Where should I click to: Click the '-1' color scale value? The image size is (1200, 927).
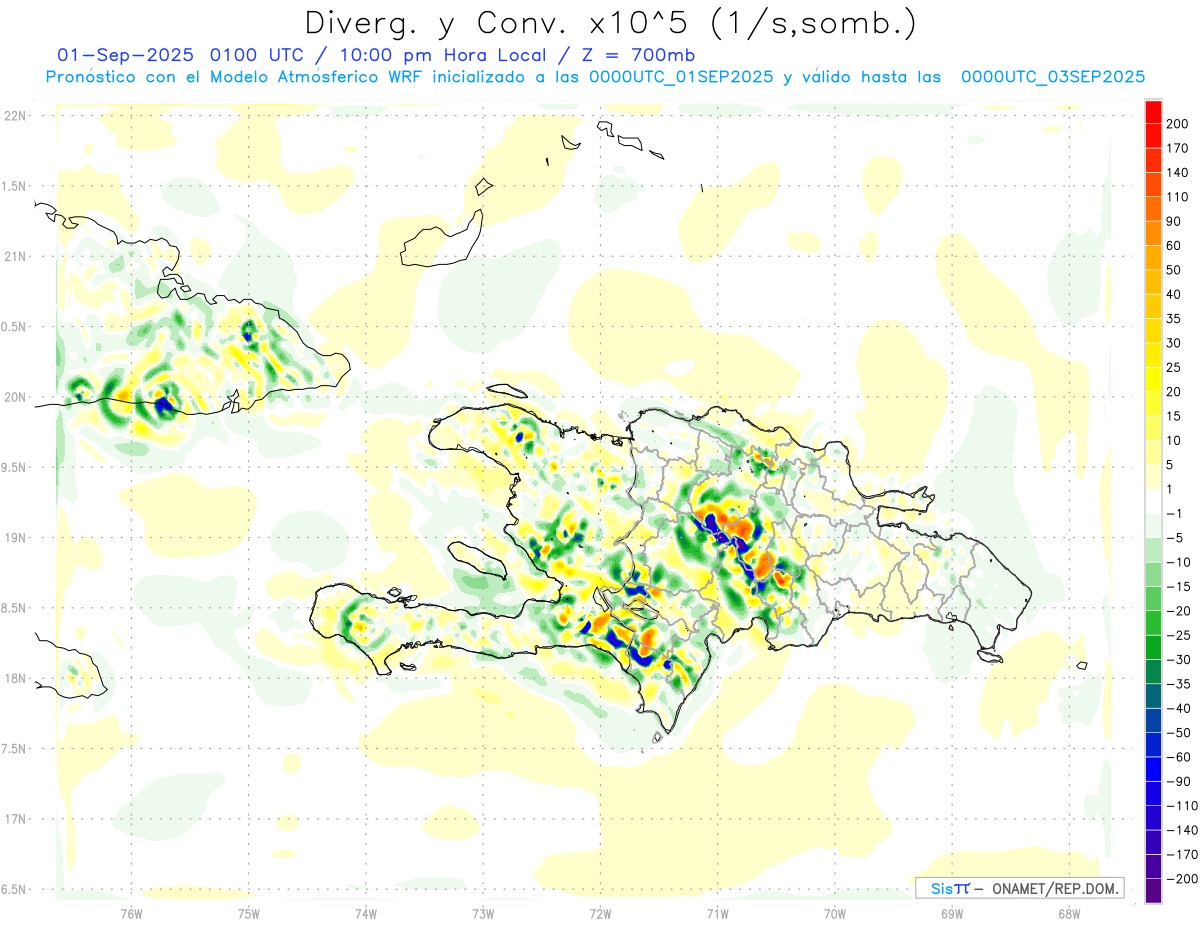[1174, 514]
